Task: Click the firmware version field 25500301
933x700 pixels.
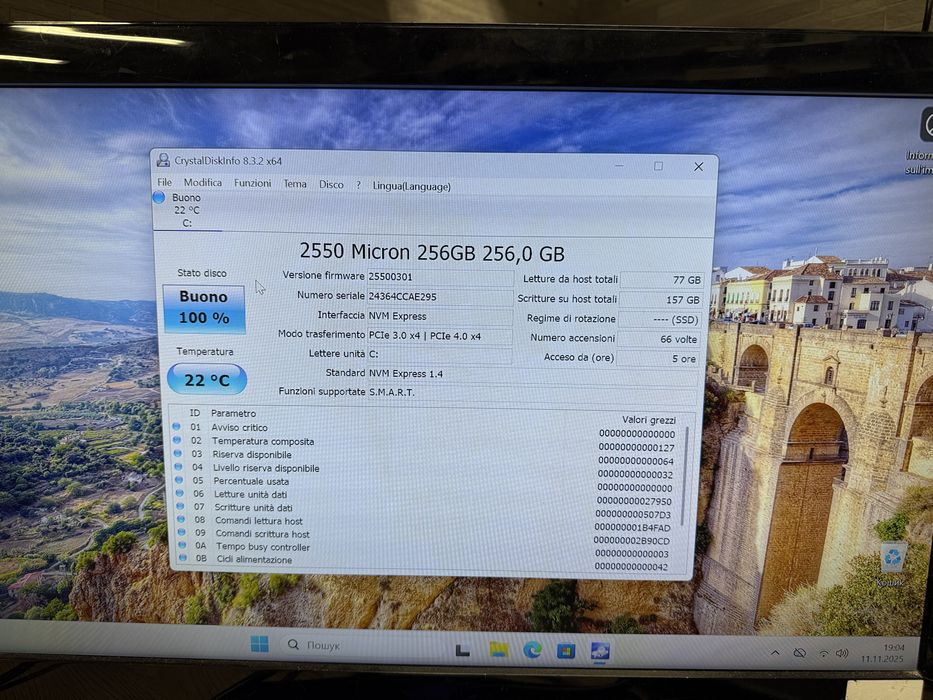Action: (440, 277)
